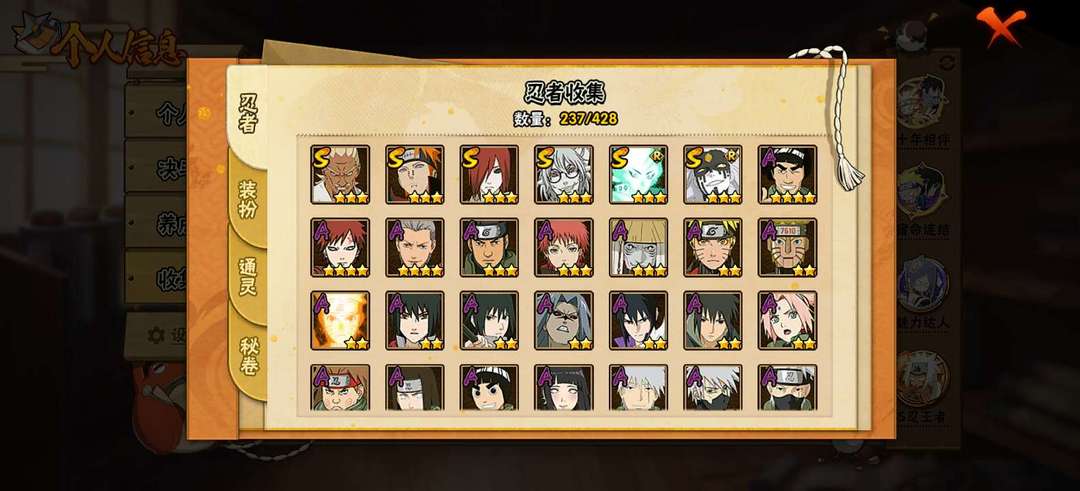This screenshot has height=491, width=1080.
Task: Choose red-haired Nagato S-rank portrait
Action: coord(489,174)
